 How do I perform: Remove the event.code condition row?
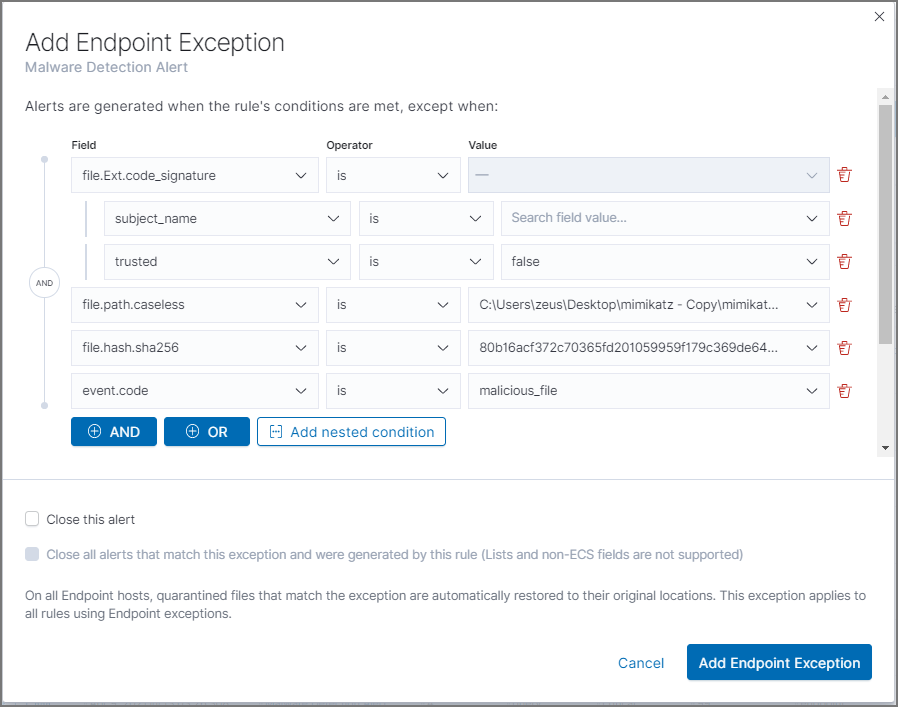[845, 390]
